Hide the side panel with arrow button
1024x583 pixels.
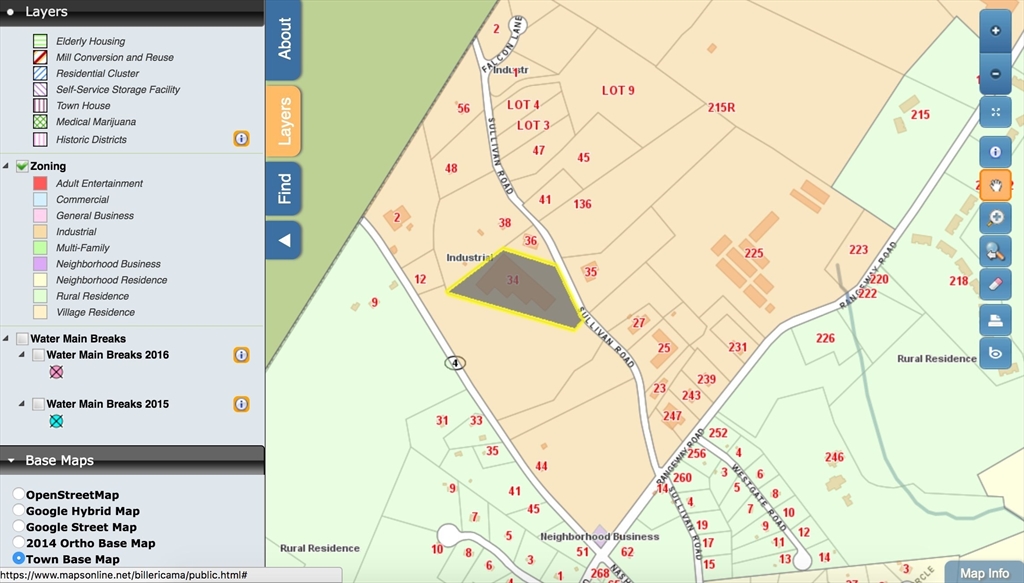pyautogui.click(x=284, y=240)
